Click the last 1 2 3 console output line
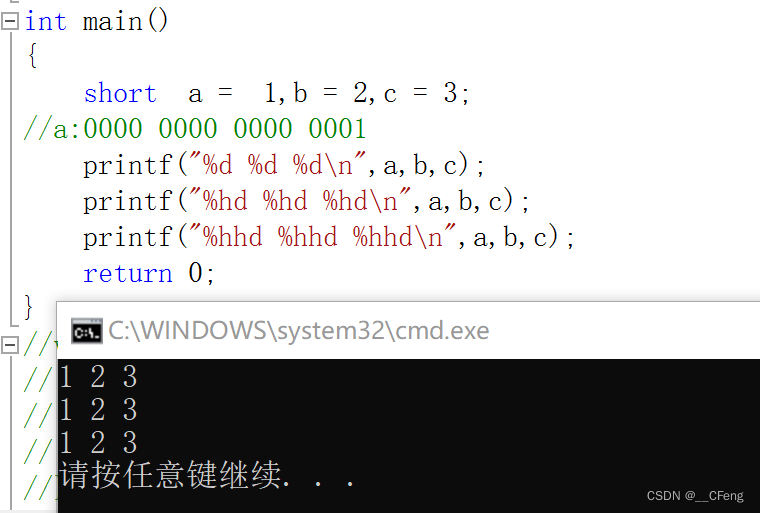The image size is (760, 513). (98, 442)
